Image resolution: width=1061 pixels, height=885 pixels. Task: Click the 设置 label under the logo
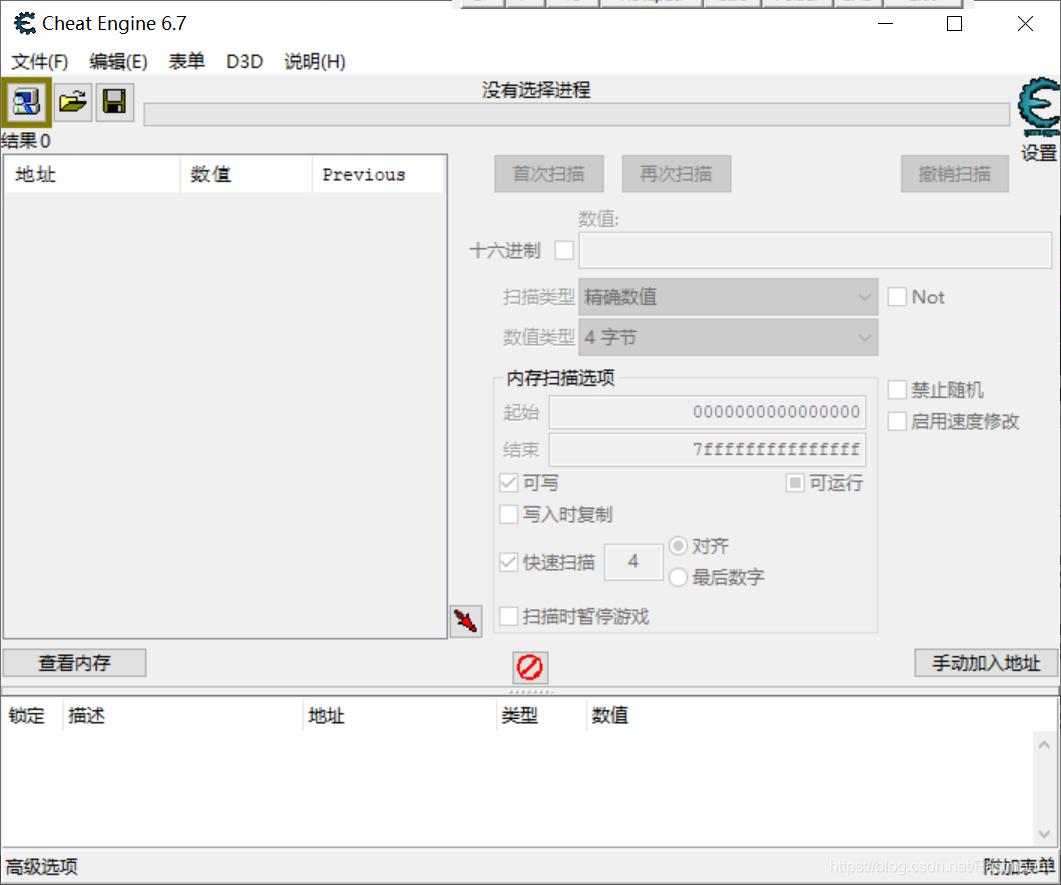tap(1039, 153)
